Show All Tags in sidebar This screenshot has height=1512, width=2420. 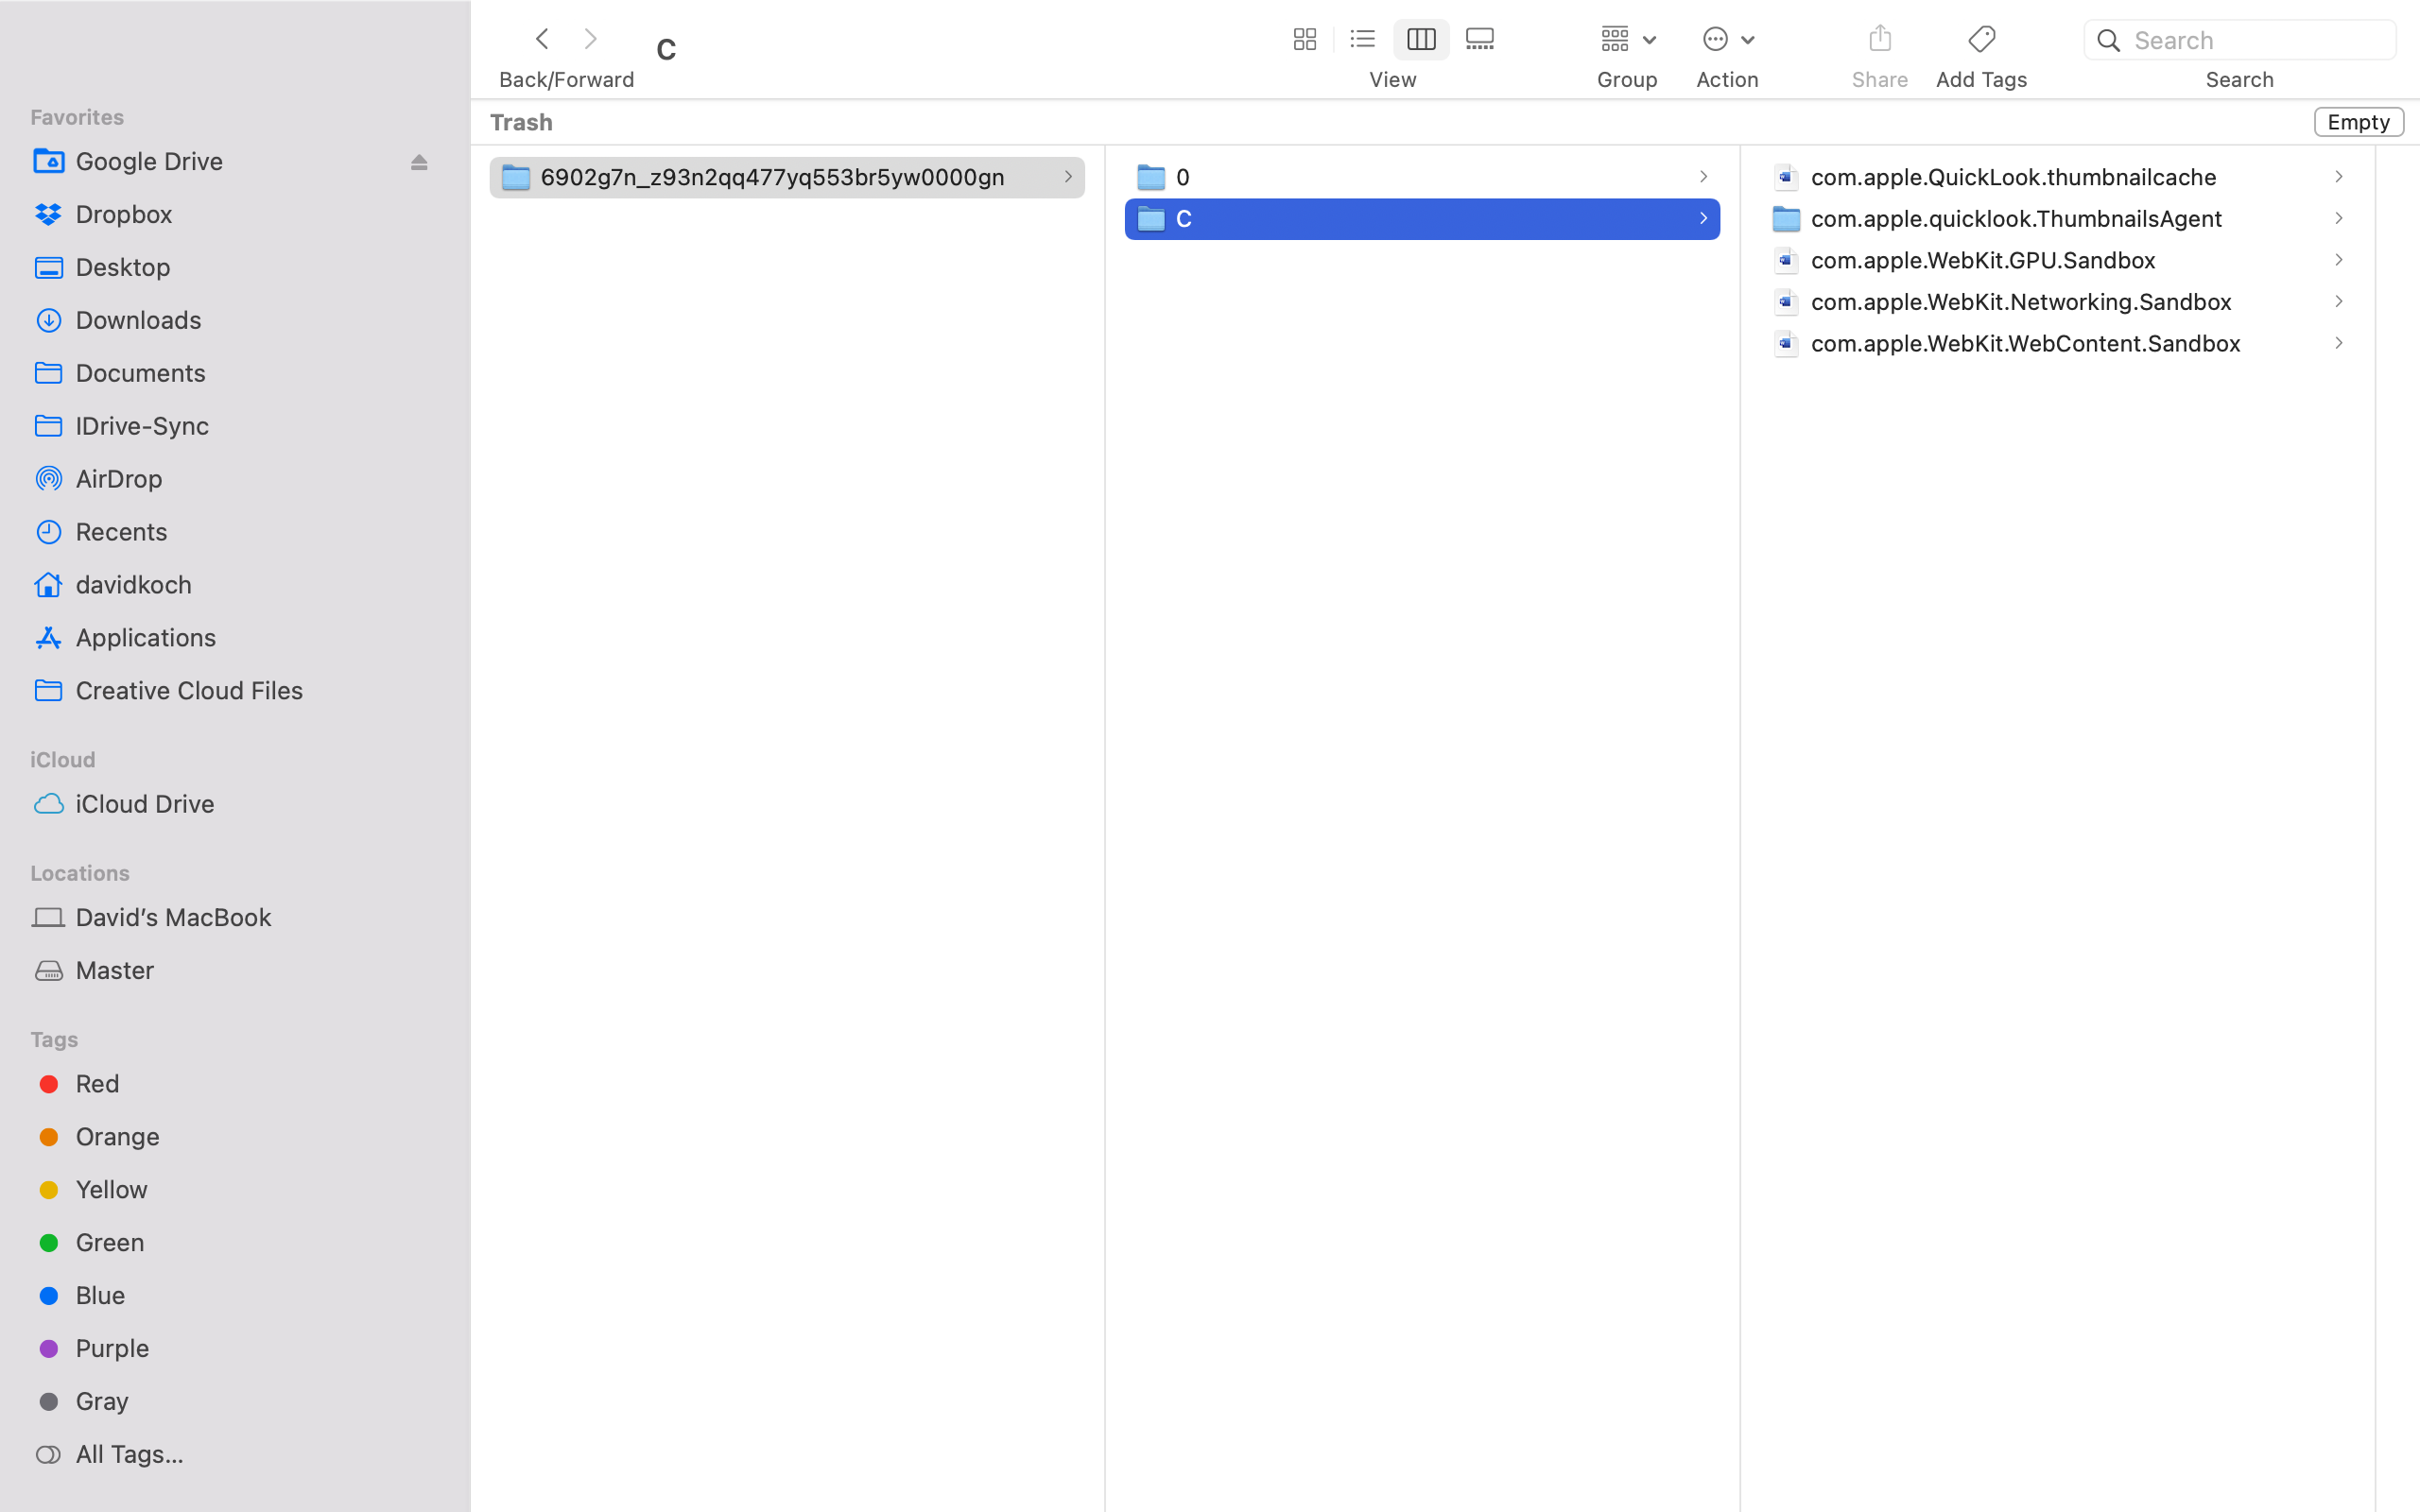point(130,1453)
